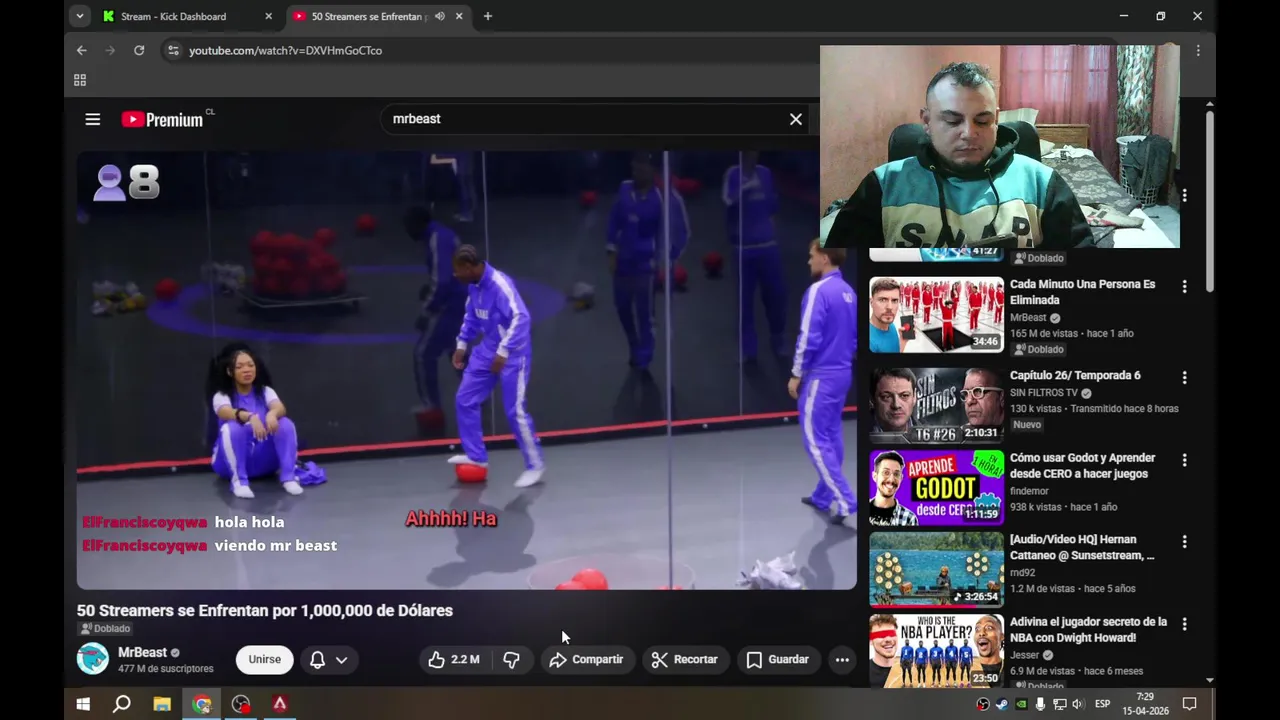Click findemor channel name
Image resolution: width=1280 pixels, height=720 pixels.
[1029, 491]
